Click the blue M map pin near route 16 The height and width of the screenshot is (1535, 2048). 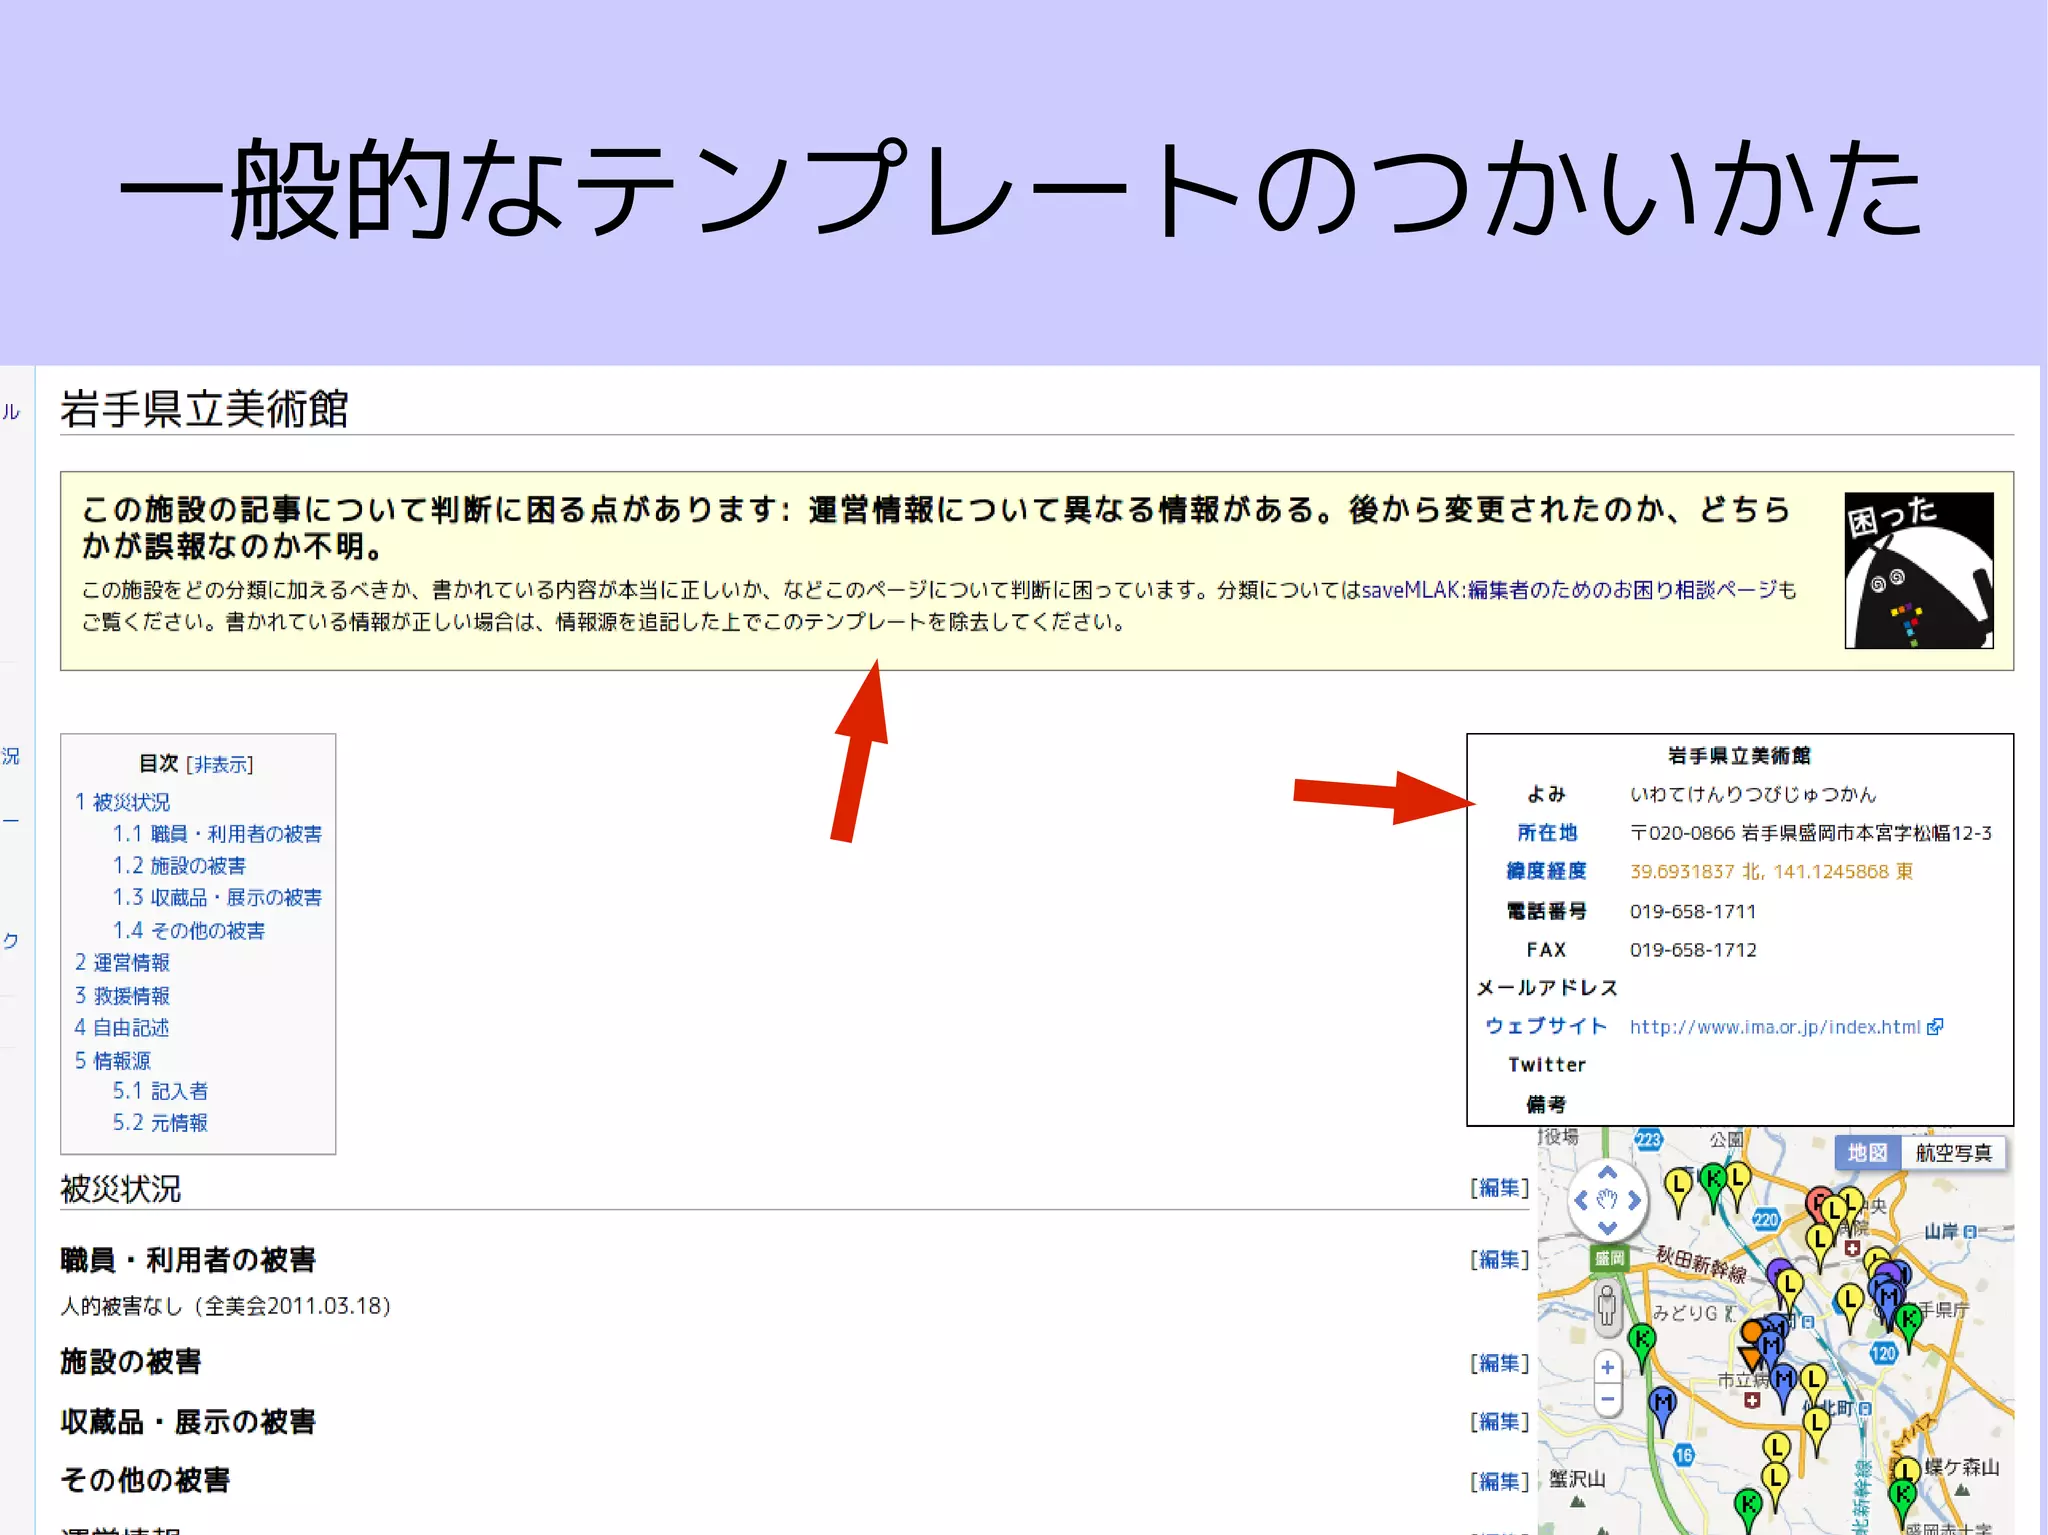tap(1662, 1408)
